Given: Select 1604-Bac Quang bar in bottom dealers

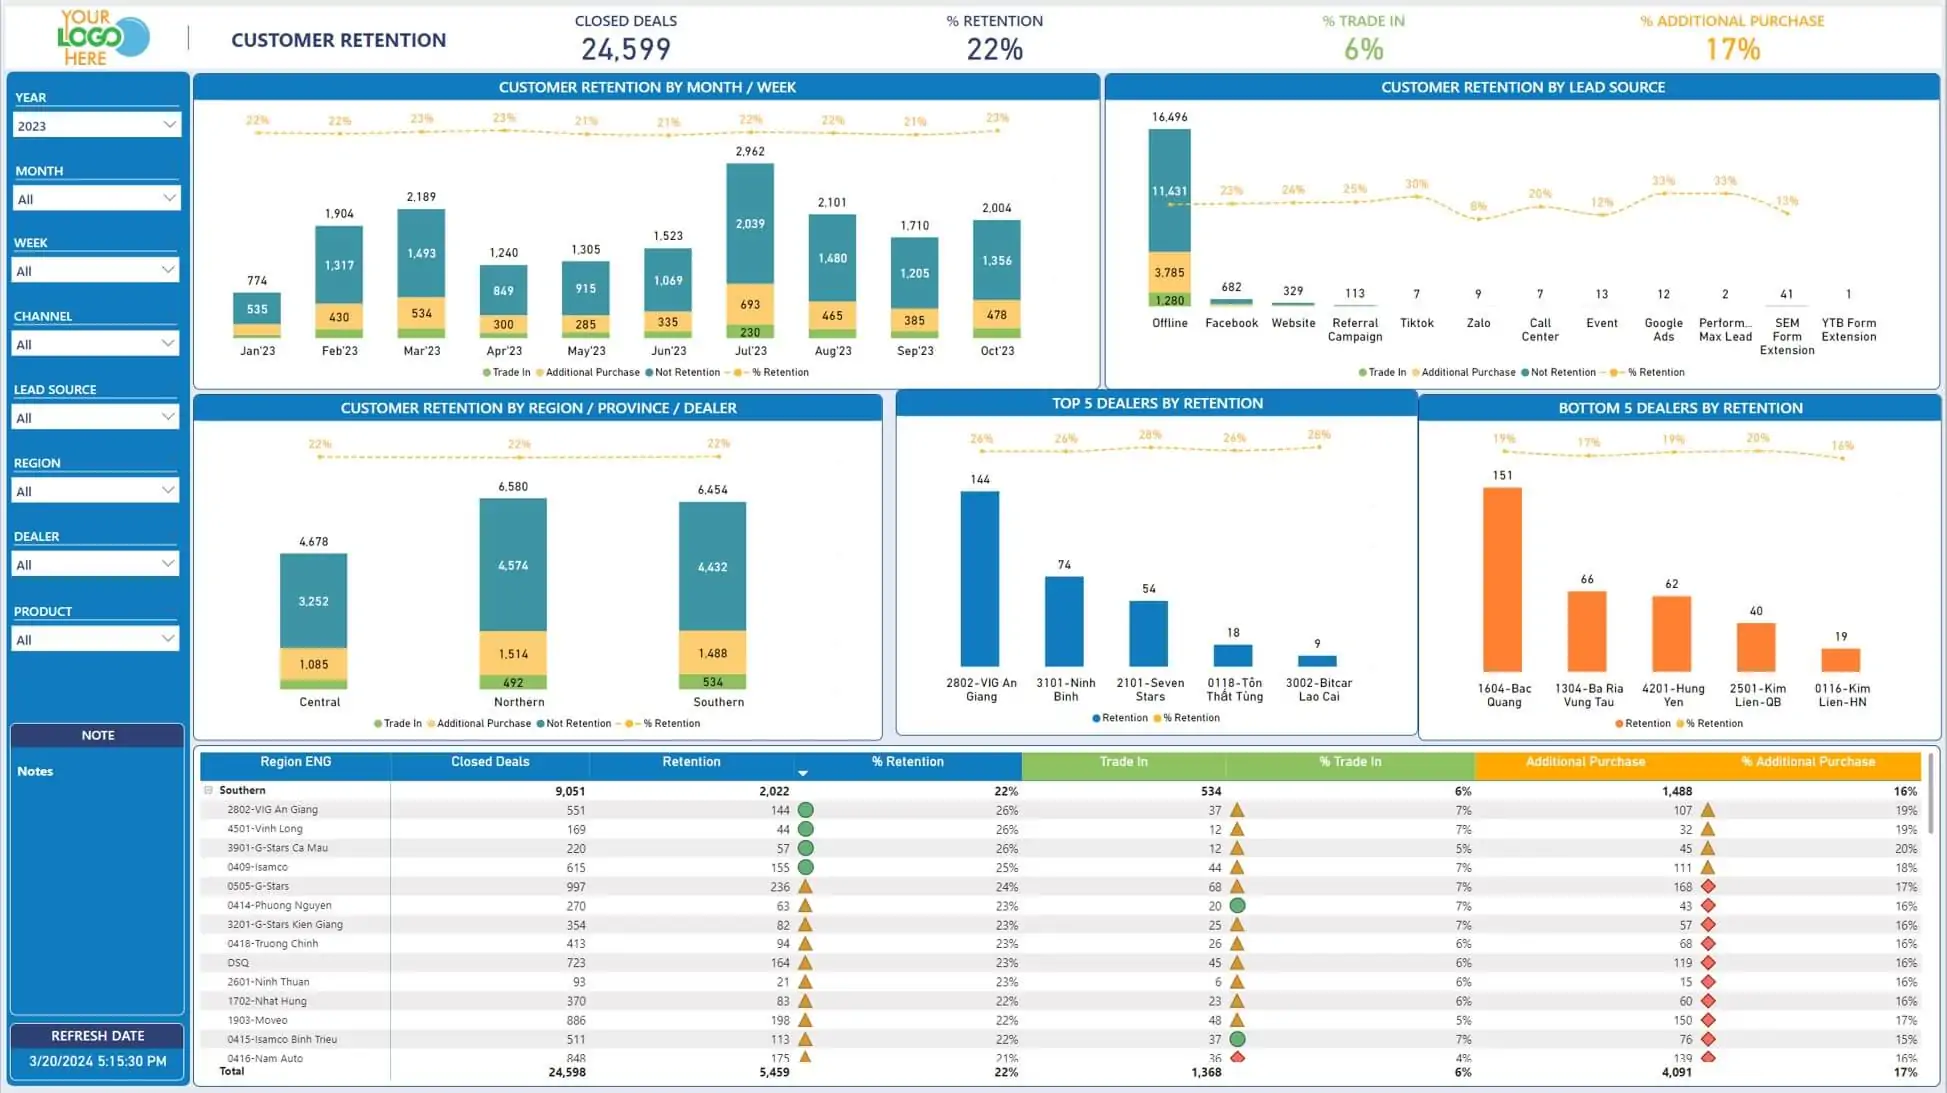Looking at the screenshot, I should 1502,579.
